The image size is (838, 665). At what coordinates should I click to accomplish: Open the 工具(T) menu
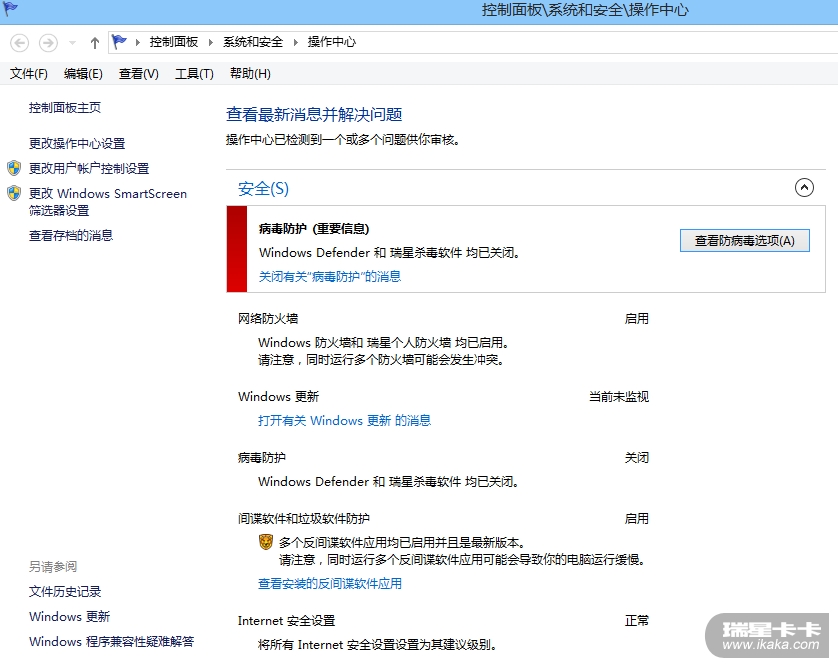pyautogui.click(x=194, y=74)
